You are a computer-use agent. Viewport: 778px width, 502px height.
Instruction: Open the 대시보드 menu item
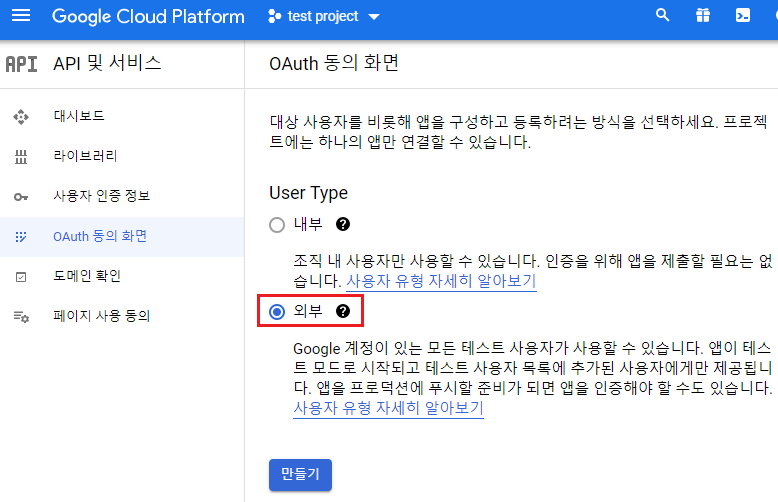pos(122,117)
